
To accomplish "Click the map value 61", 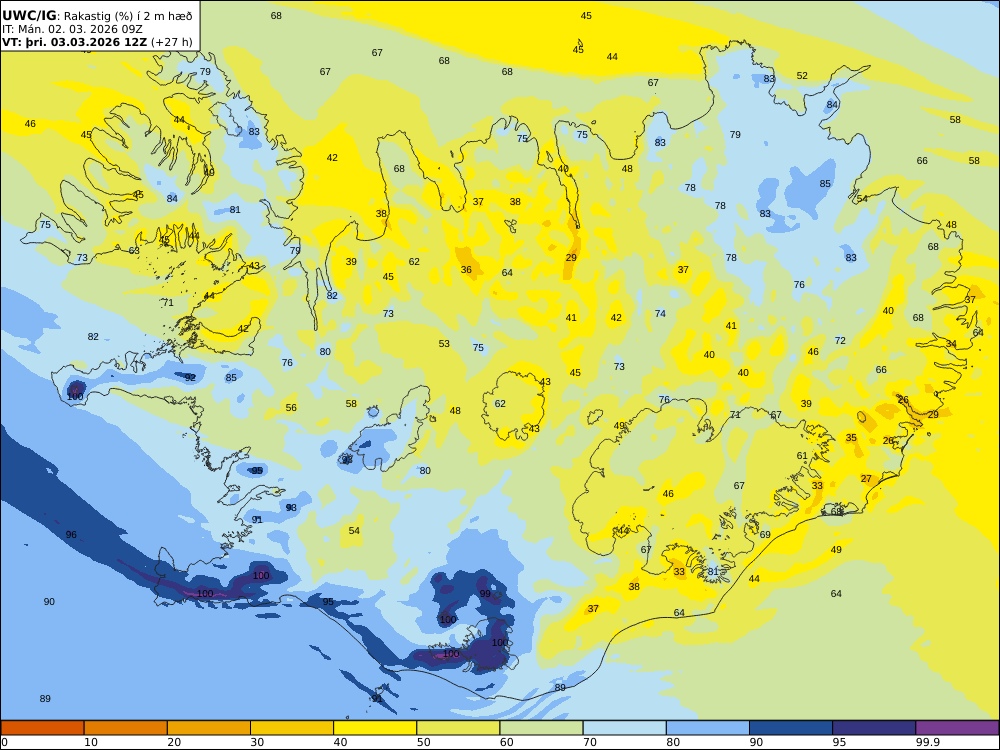I will 802,456.
